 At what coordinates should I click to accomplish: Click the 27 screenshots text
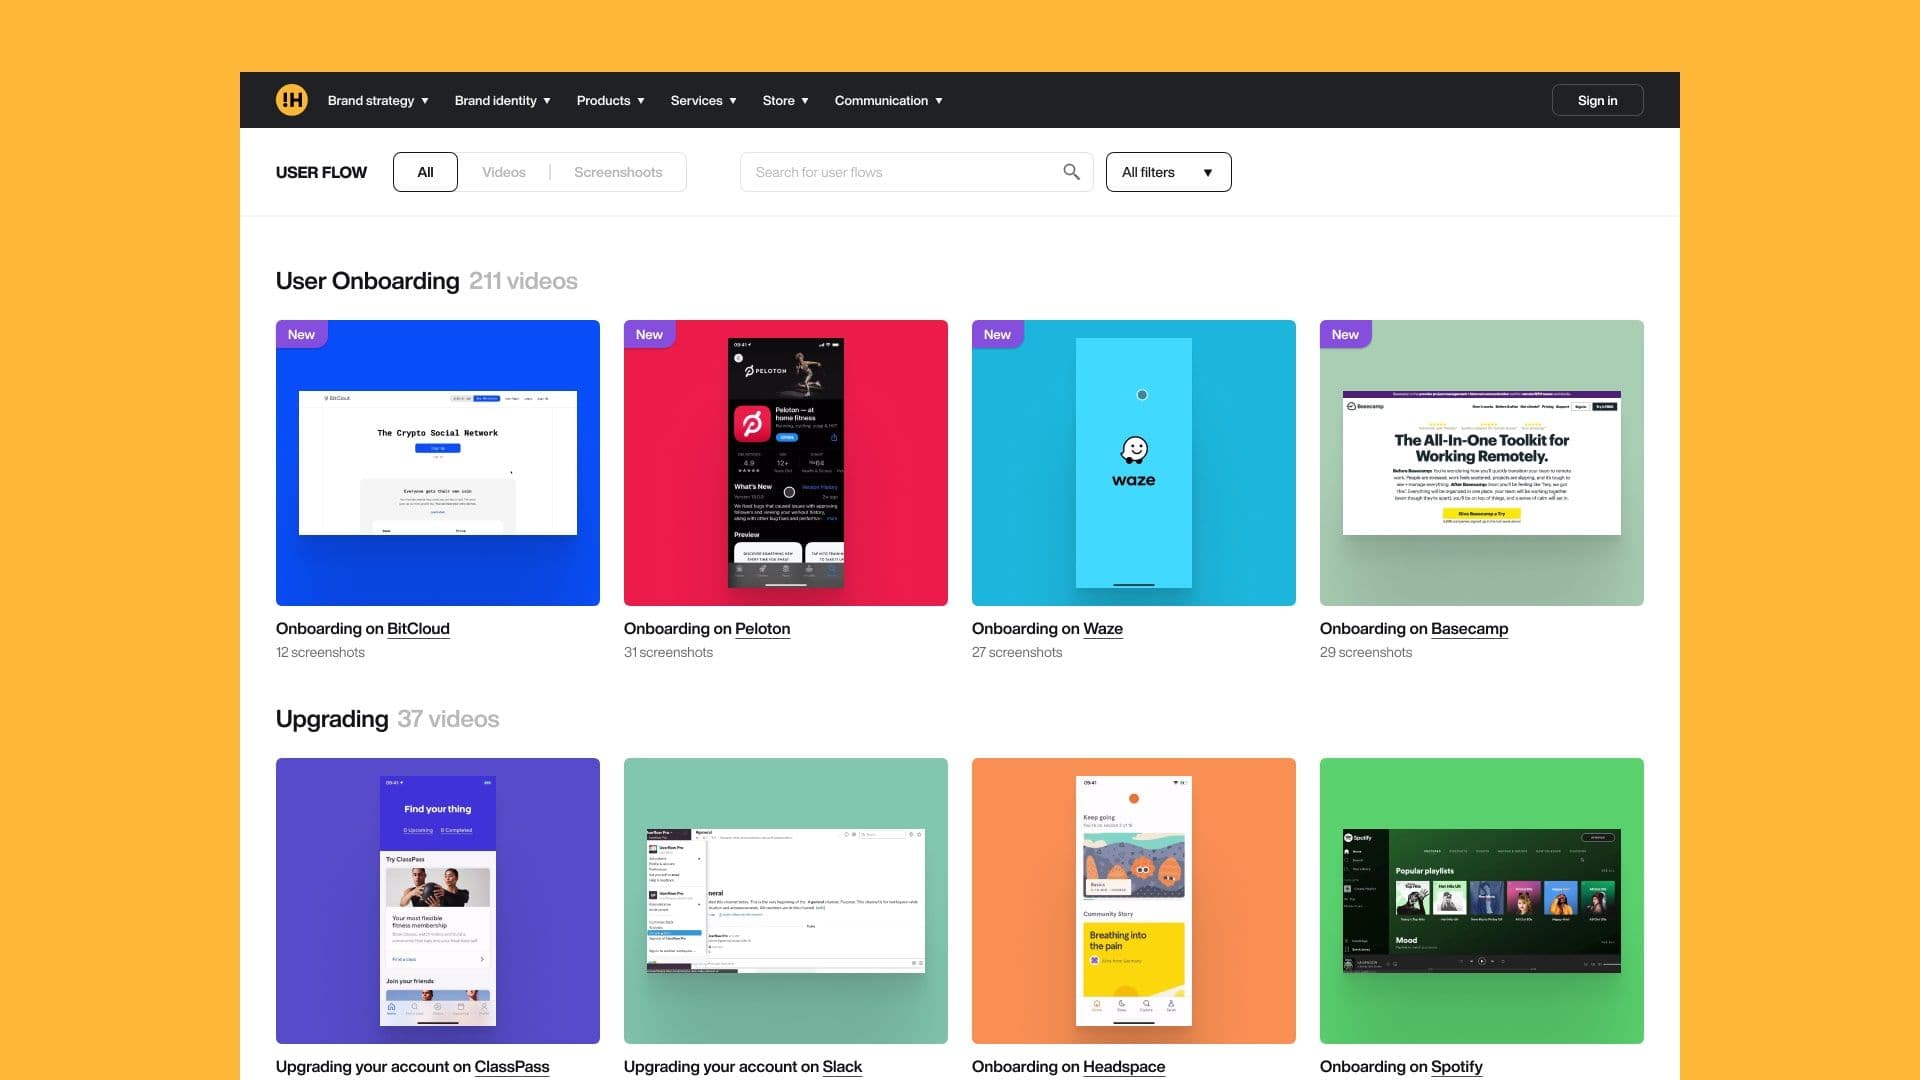pos(1017,652)
